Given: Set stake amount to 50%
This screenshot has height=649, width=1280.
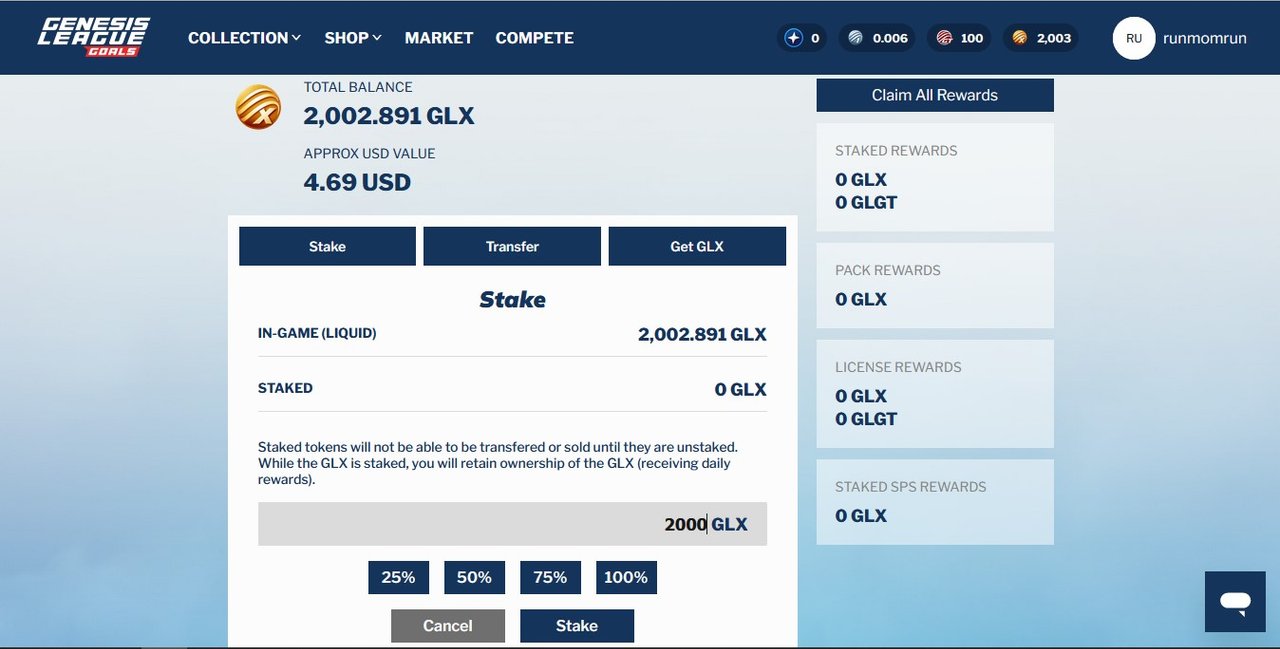Looking at the screenshot, I should (474, 577).
